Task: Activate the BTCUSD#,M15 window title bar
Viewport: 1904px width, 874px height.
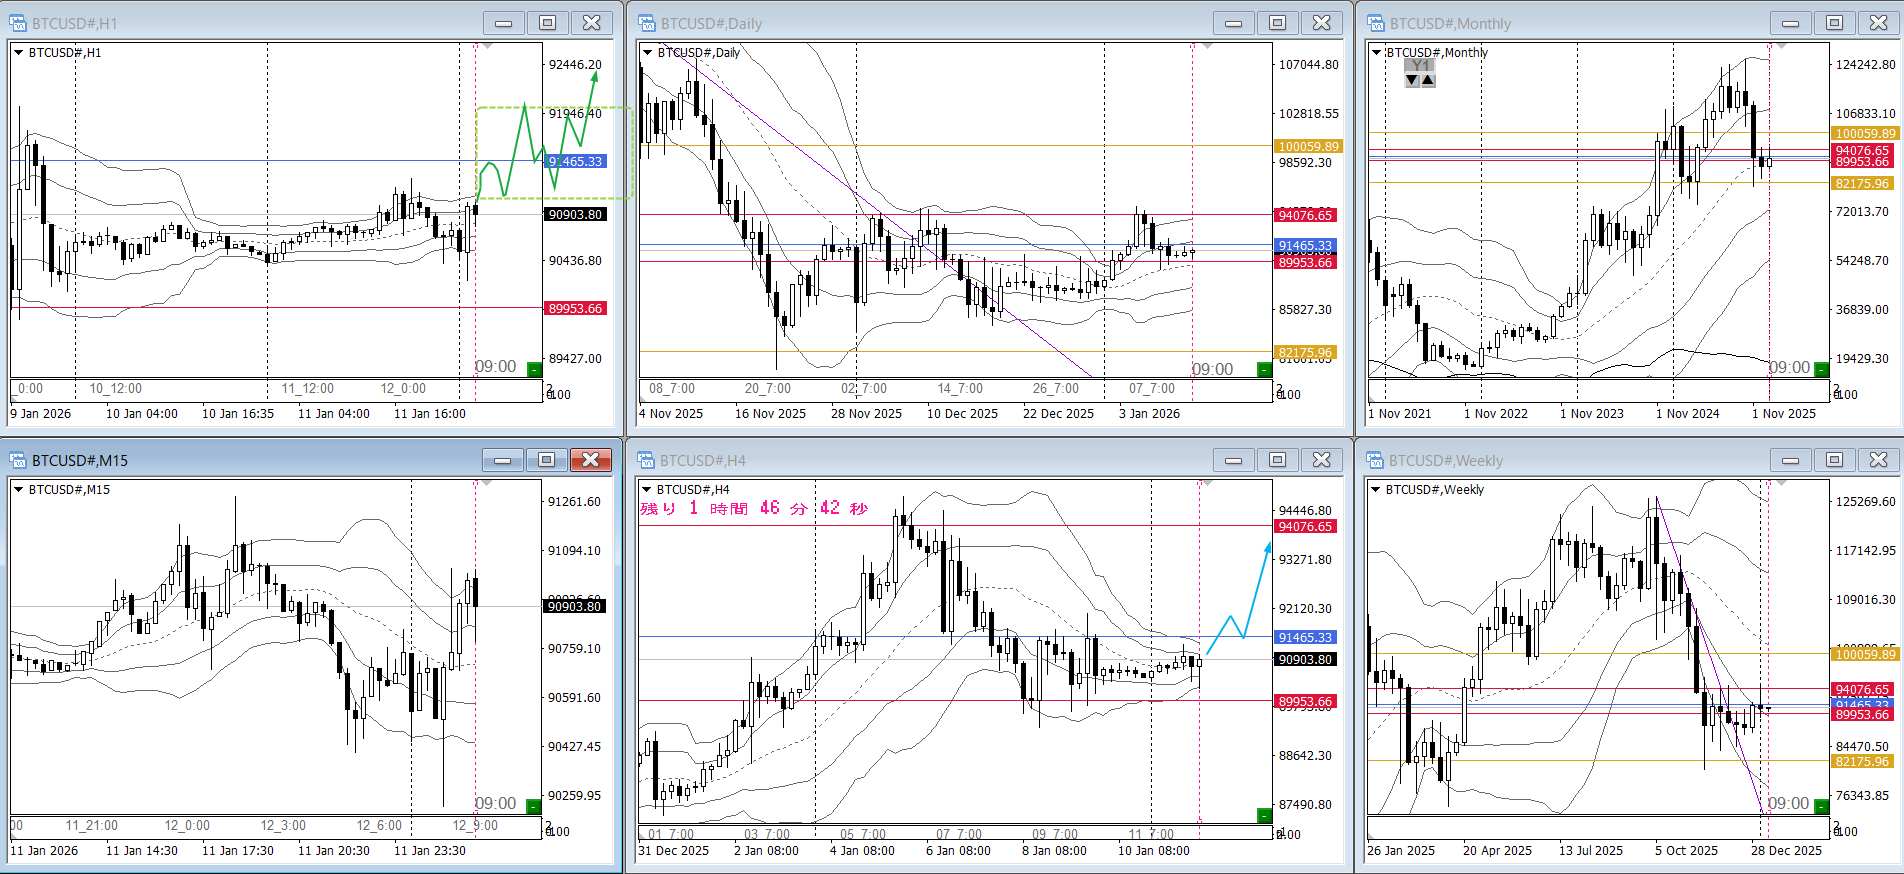Action: click(250, 460)
